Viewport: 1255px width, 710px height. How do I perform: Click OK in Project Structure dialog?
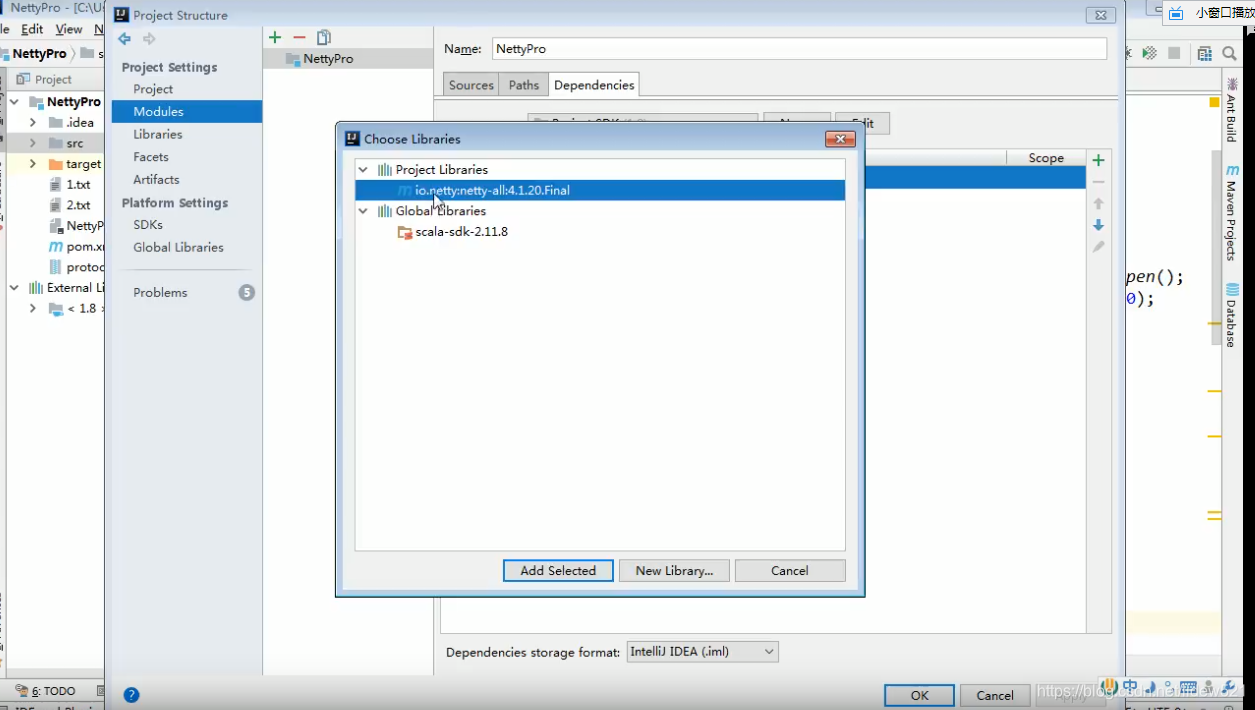click(919, 696)
